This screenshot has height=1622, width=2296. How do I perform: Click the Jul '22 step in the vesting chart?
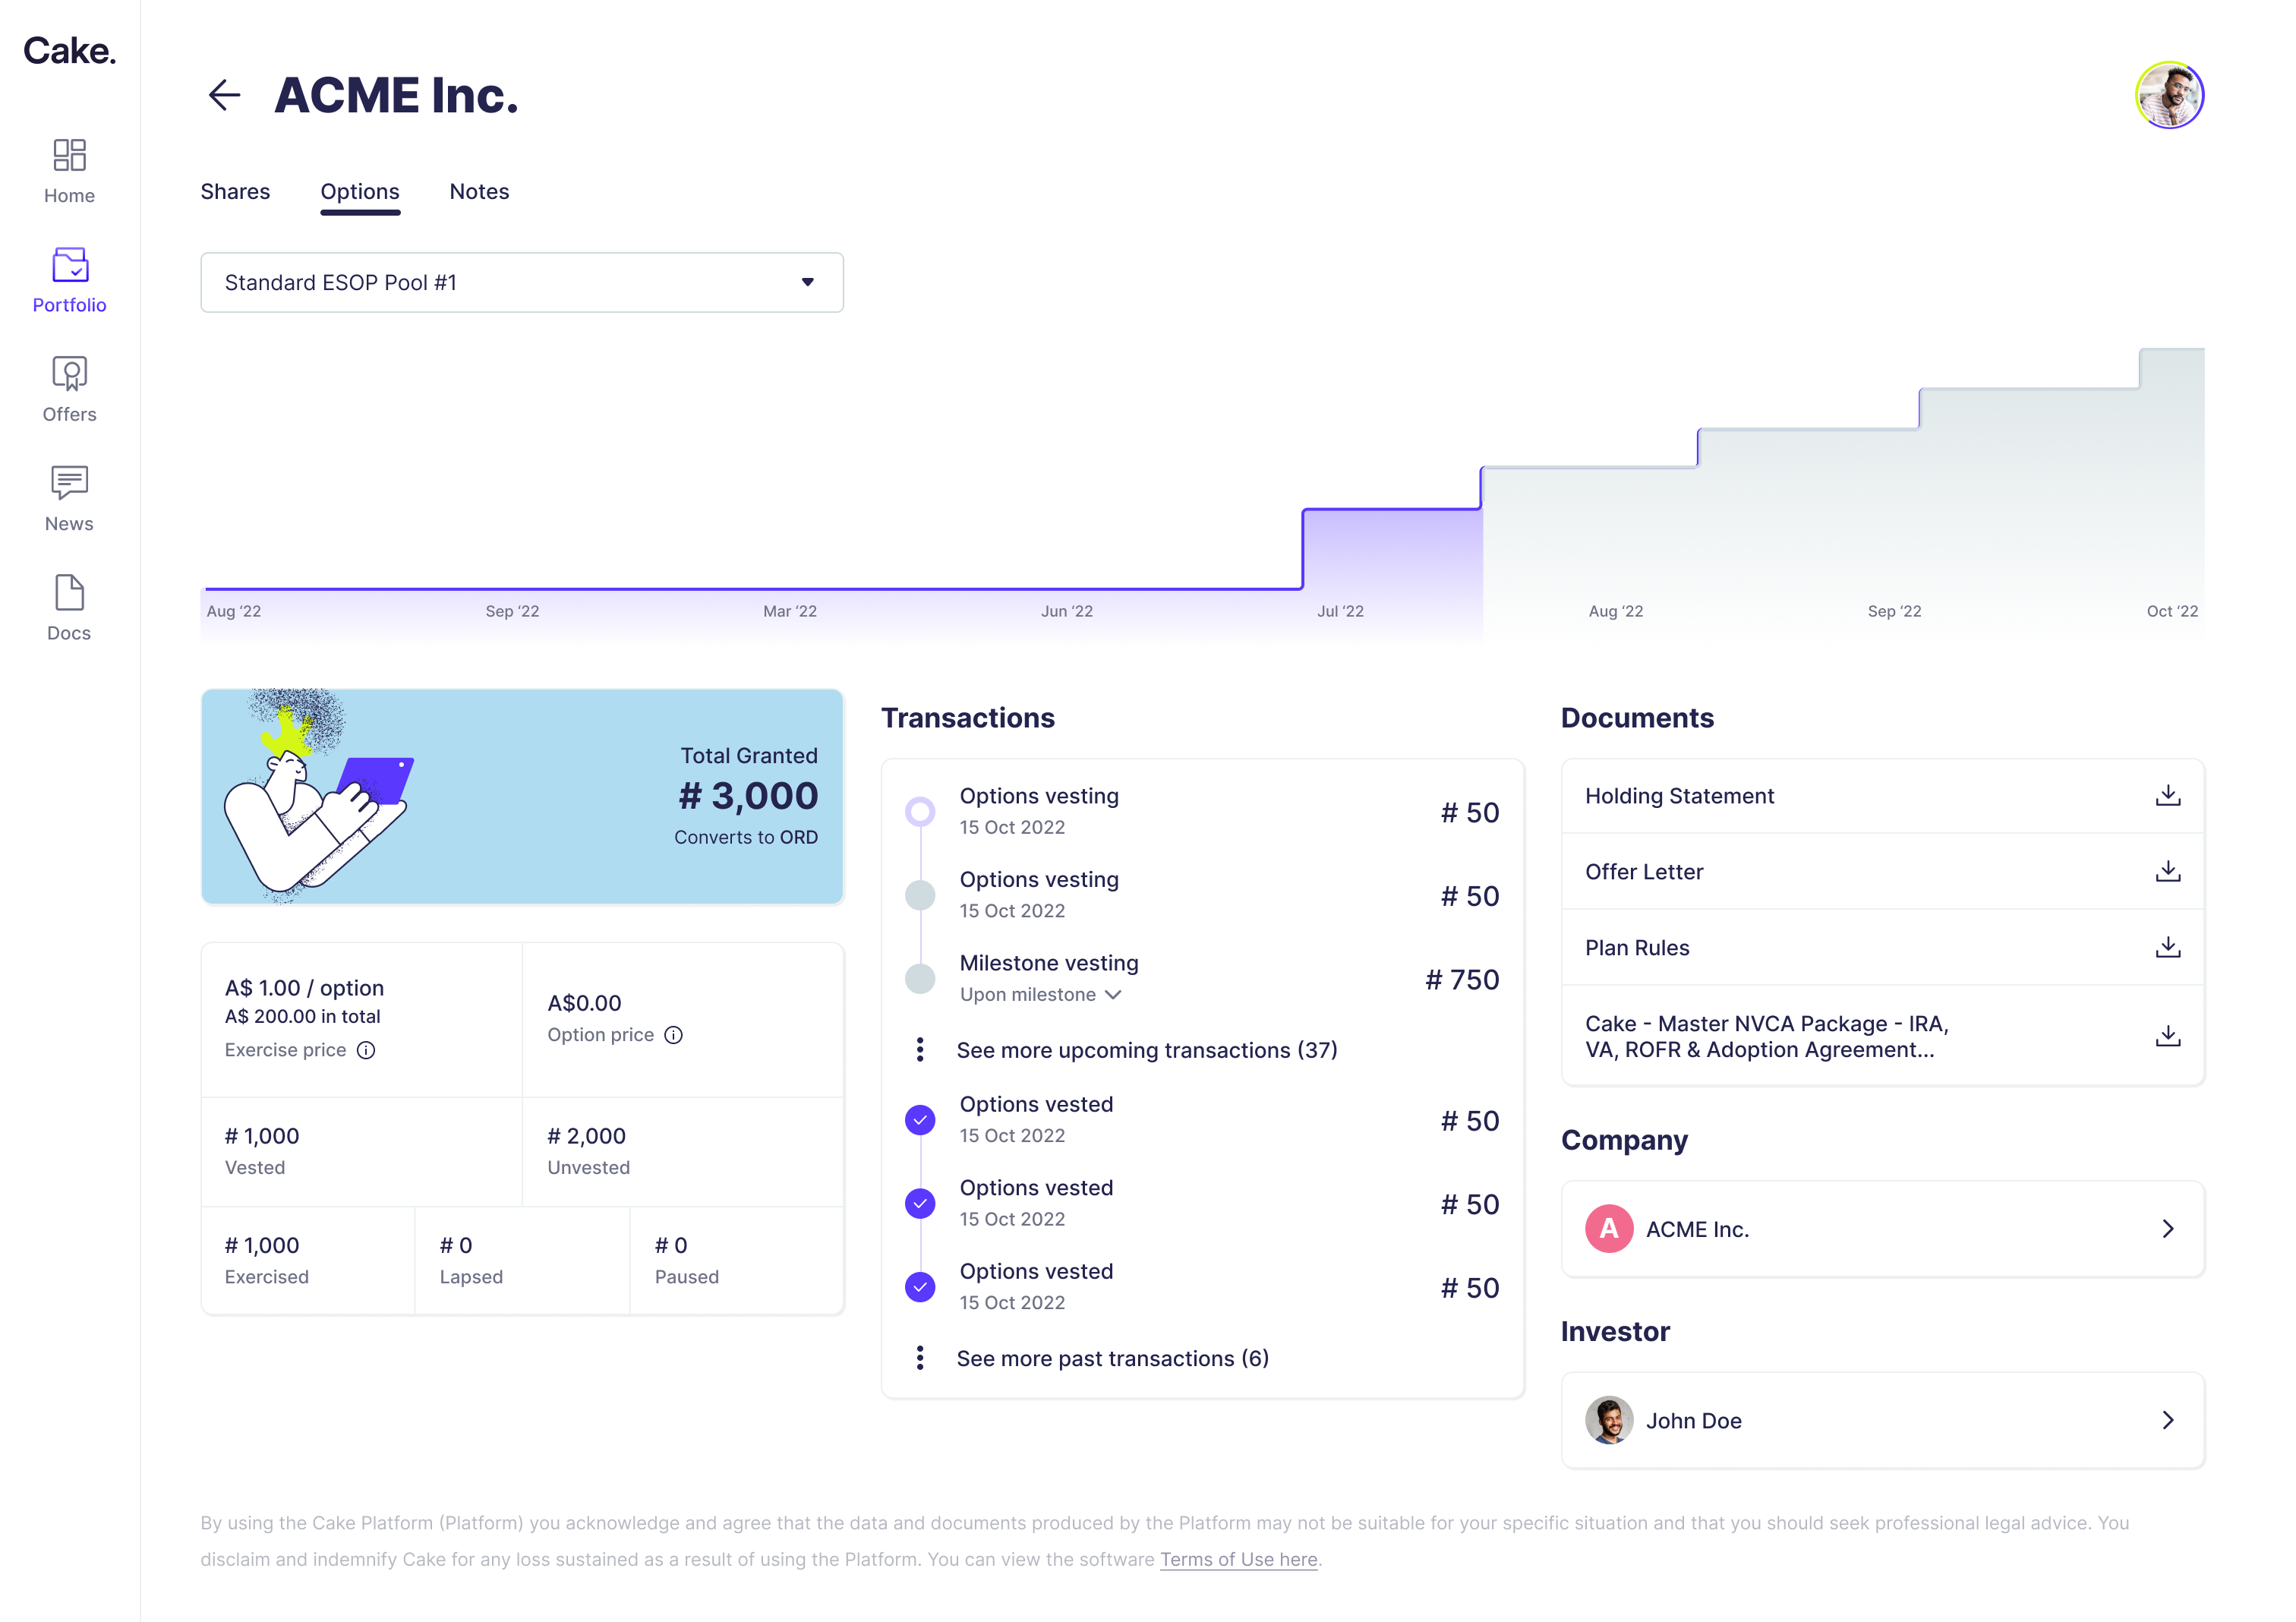(1391, 549)
